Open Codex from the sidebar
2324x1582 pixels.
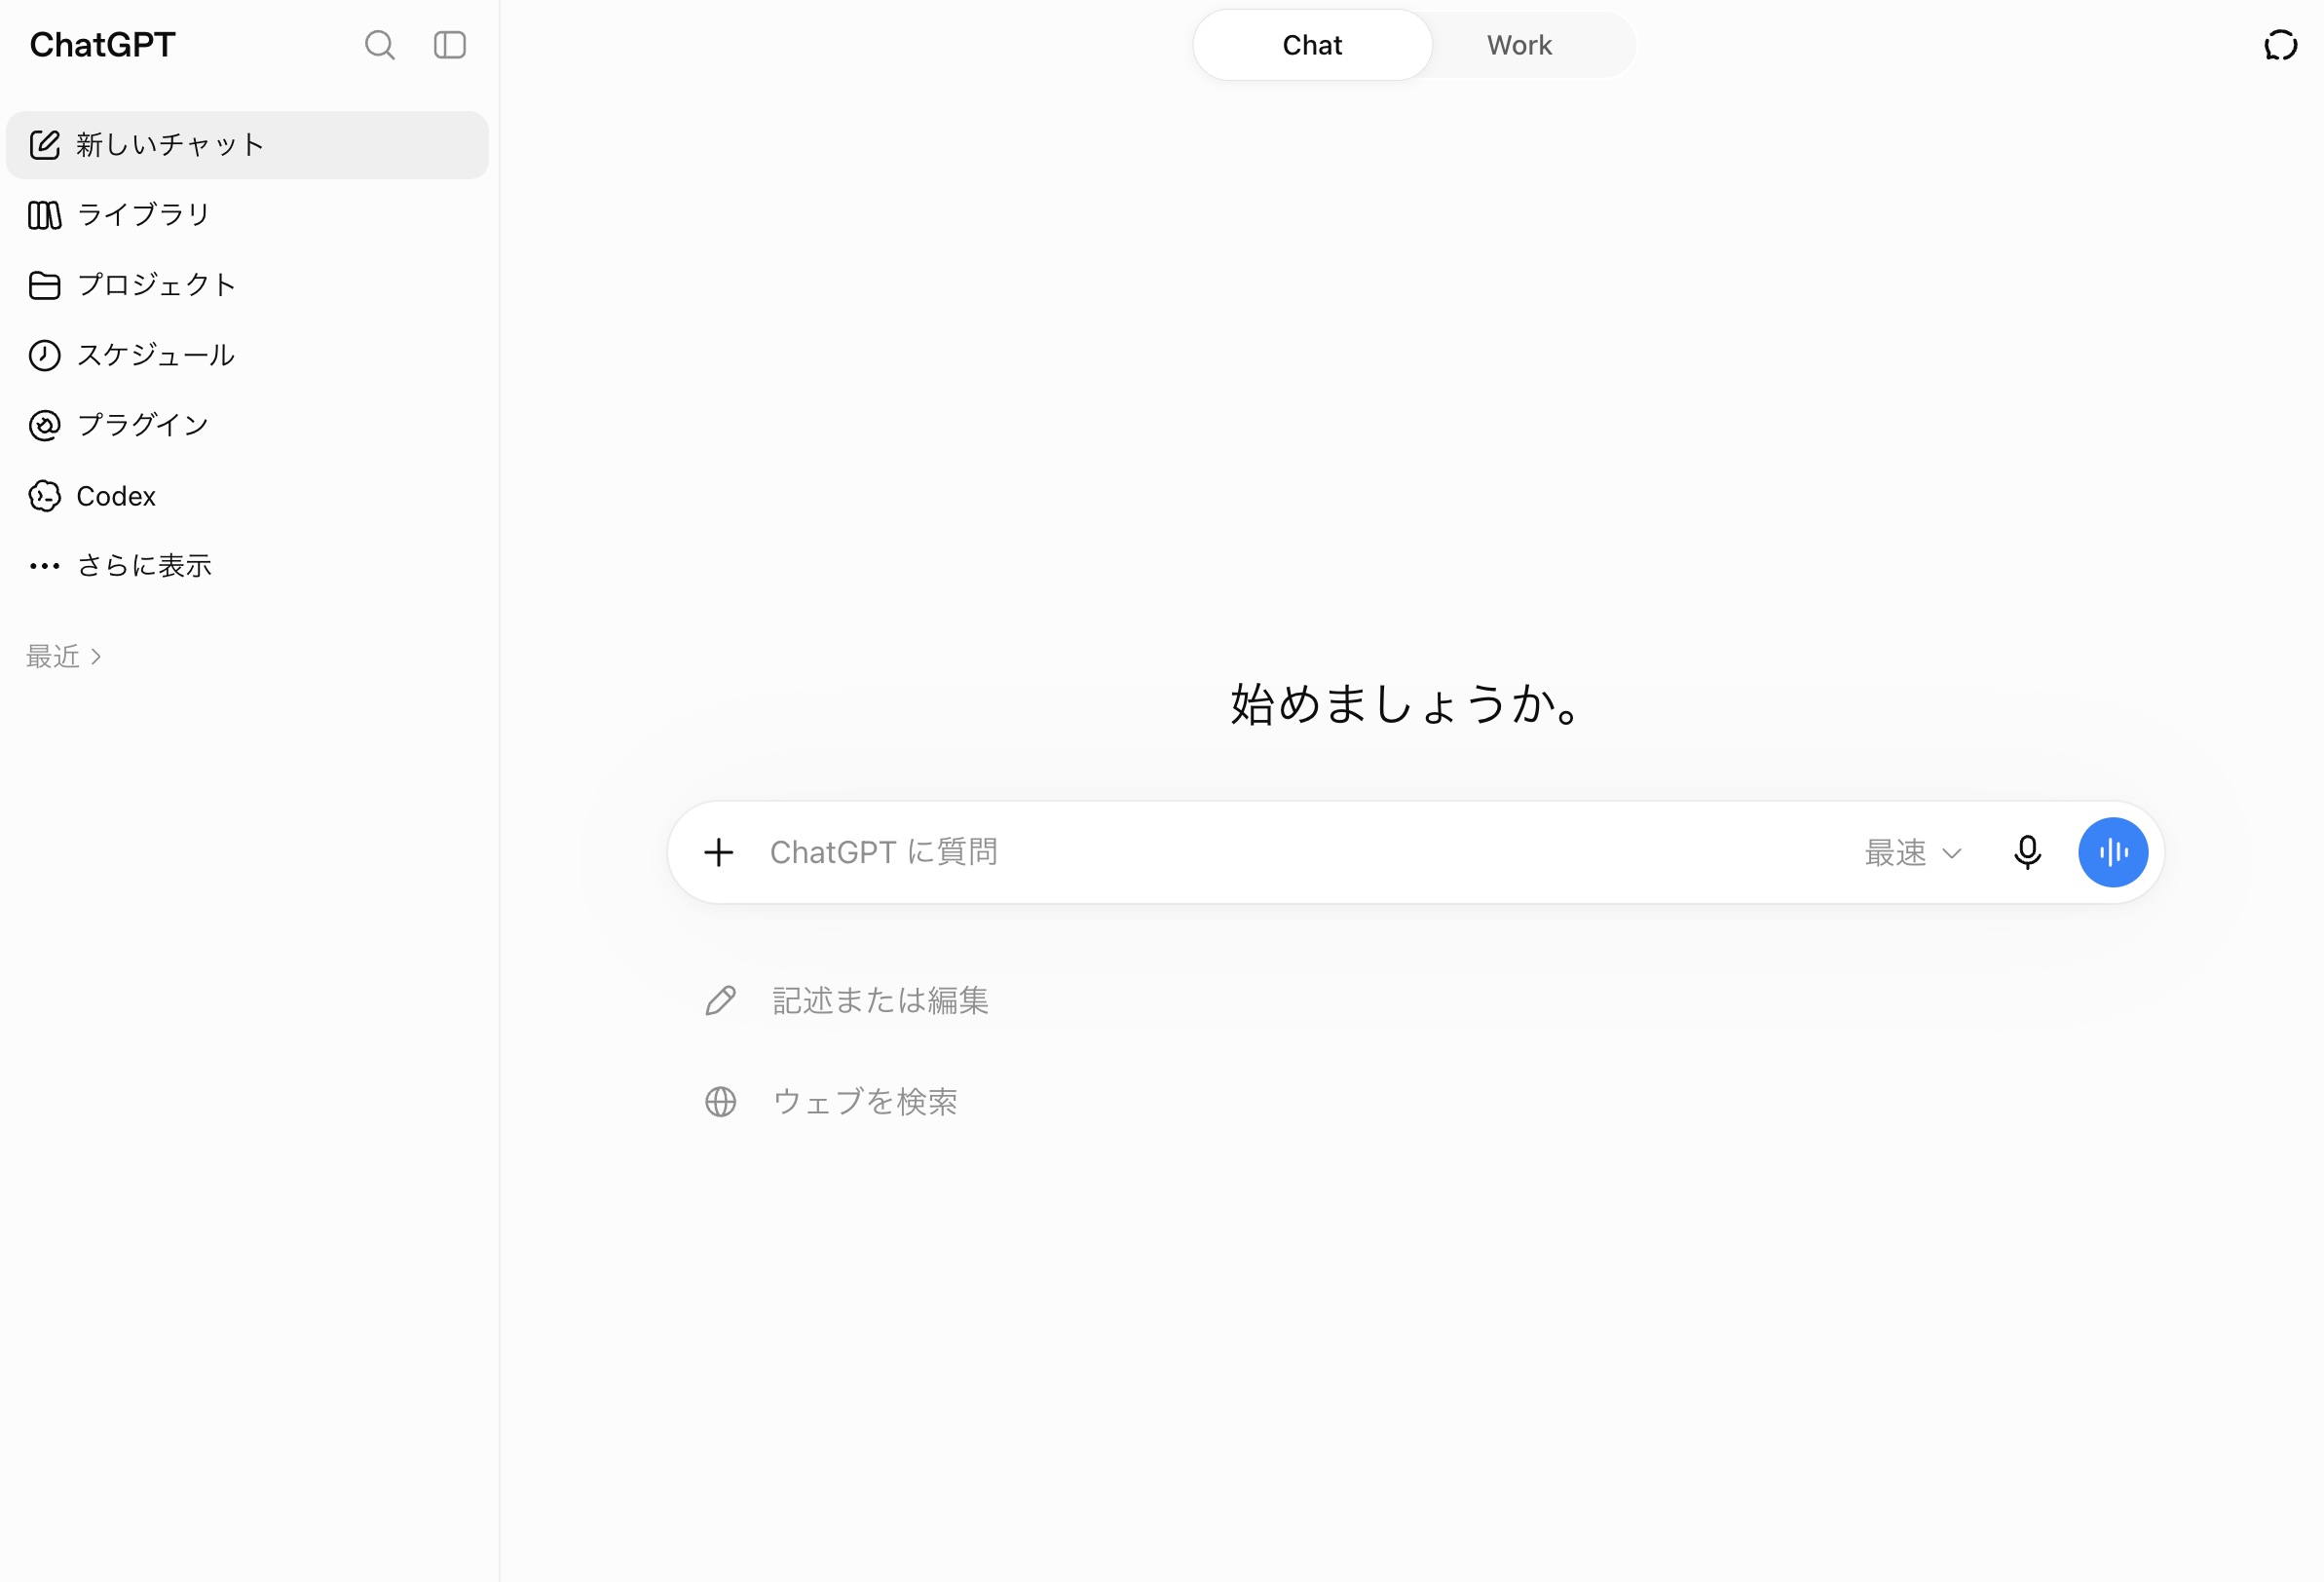(247, 496)
